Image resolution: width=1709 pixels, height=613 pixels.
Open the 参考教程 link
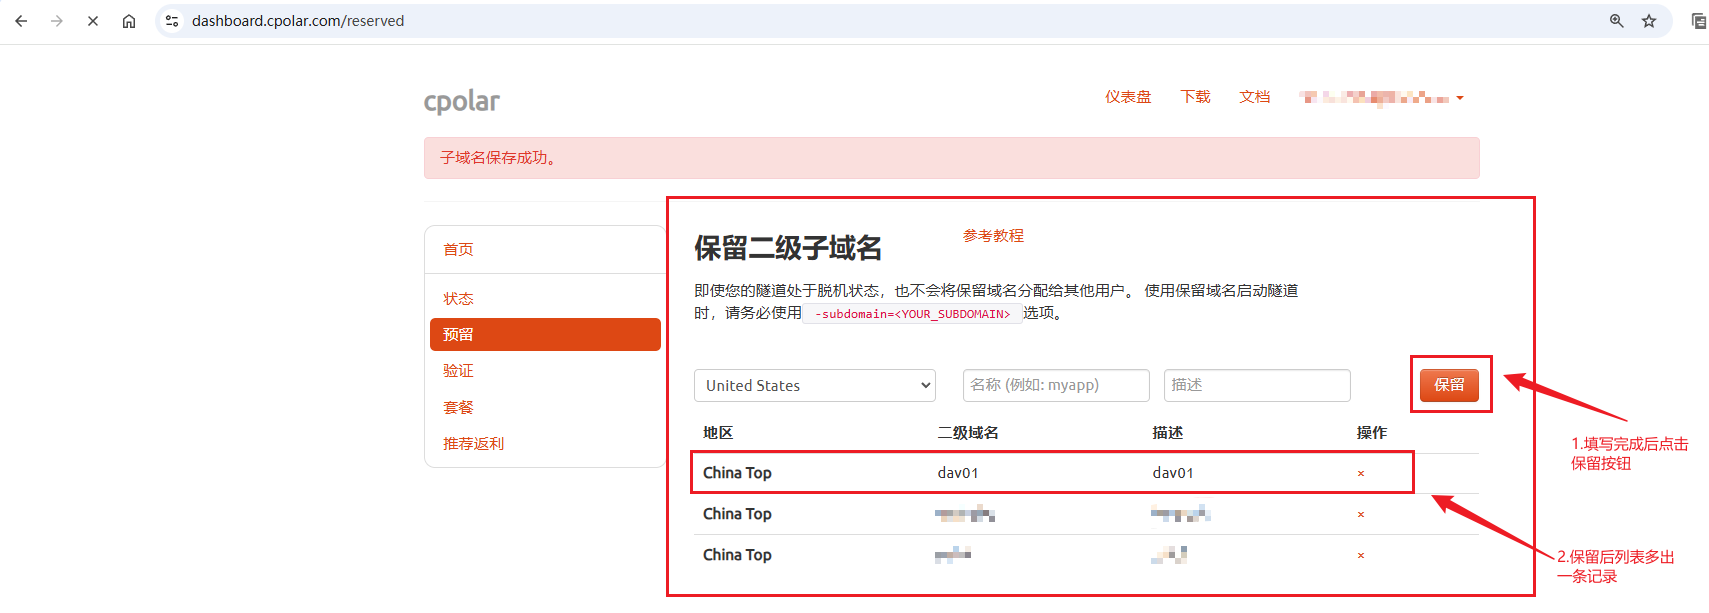[x=993, y=236]
